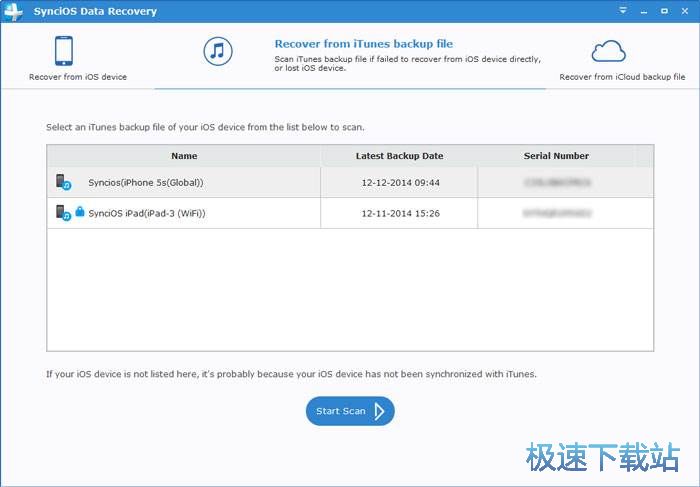Sort by the Name column header

184,156
